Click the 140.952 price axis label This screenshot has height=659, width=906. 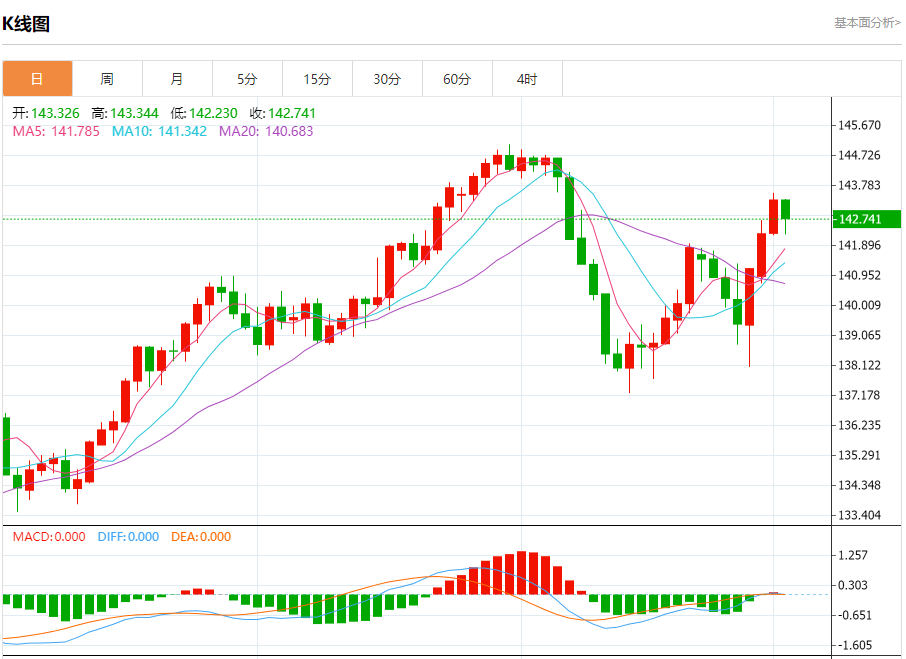tap(859, 275)
